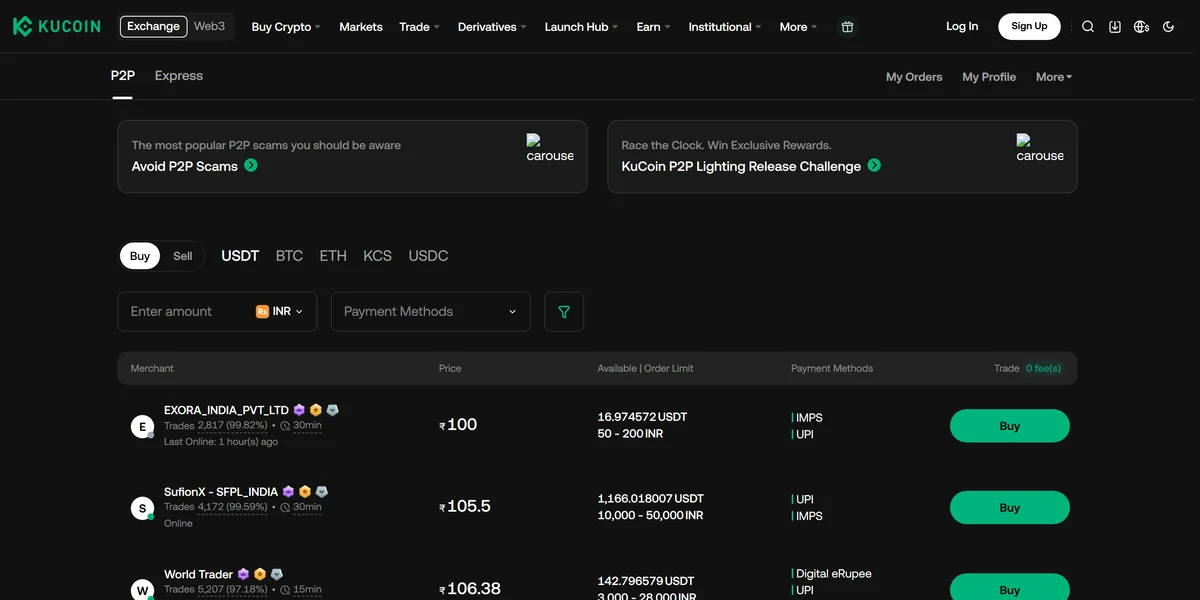Click the orange INR rupee currency icon

pos(262,312)
